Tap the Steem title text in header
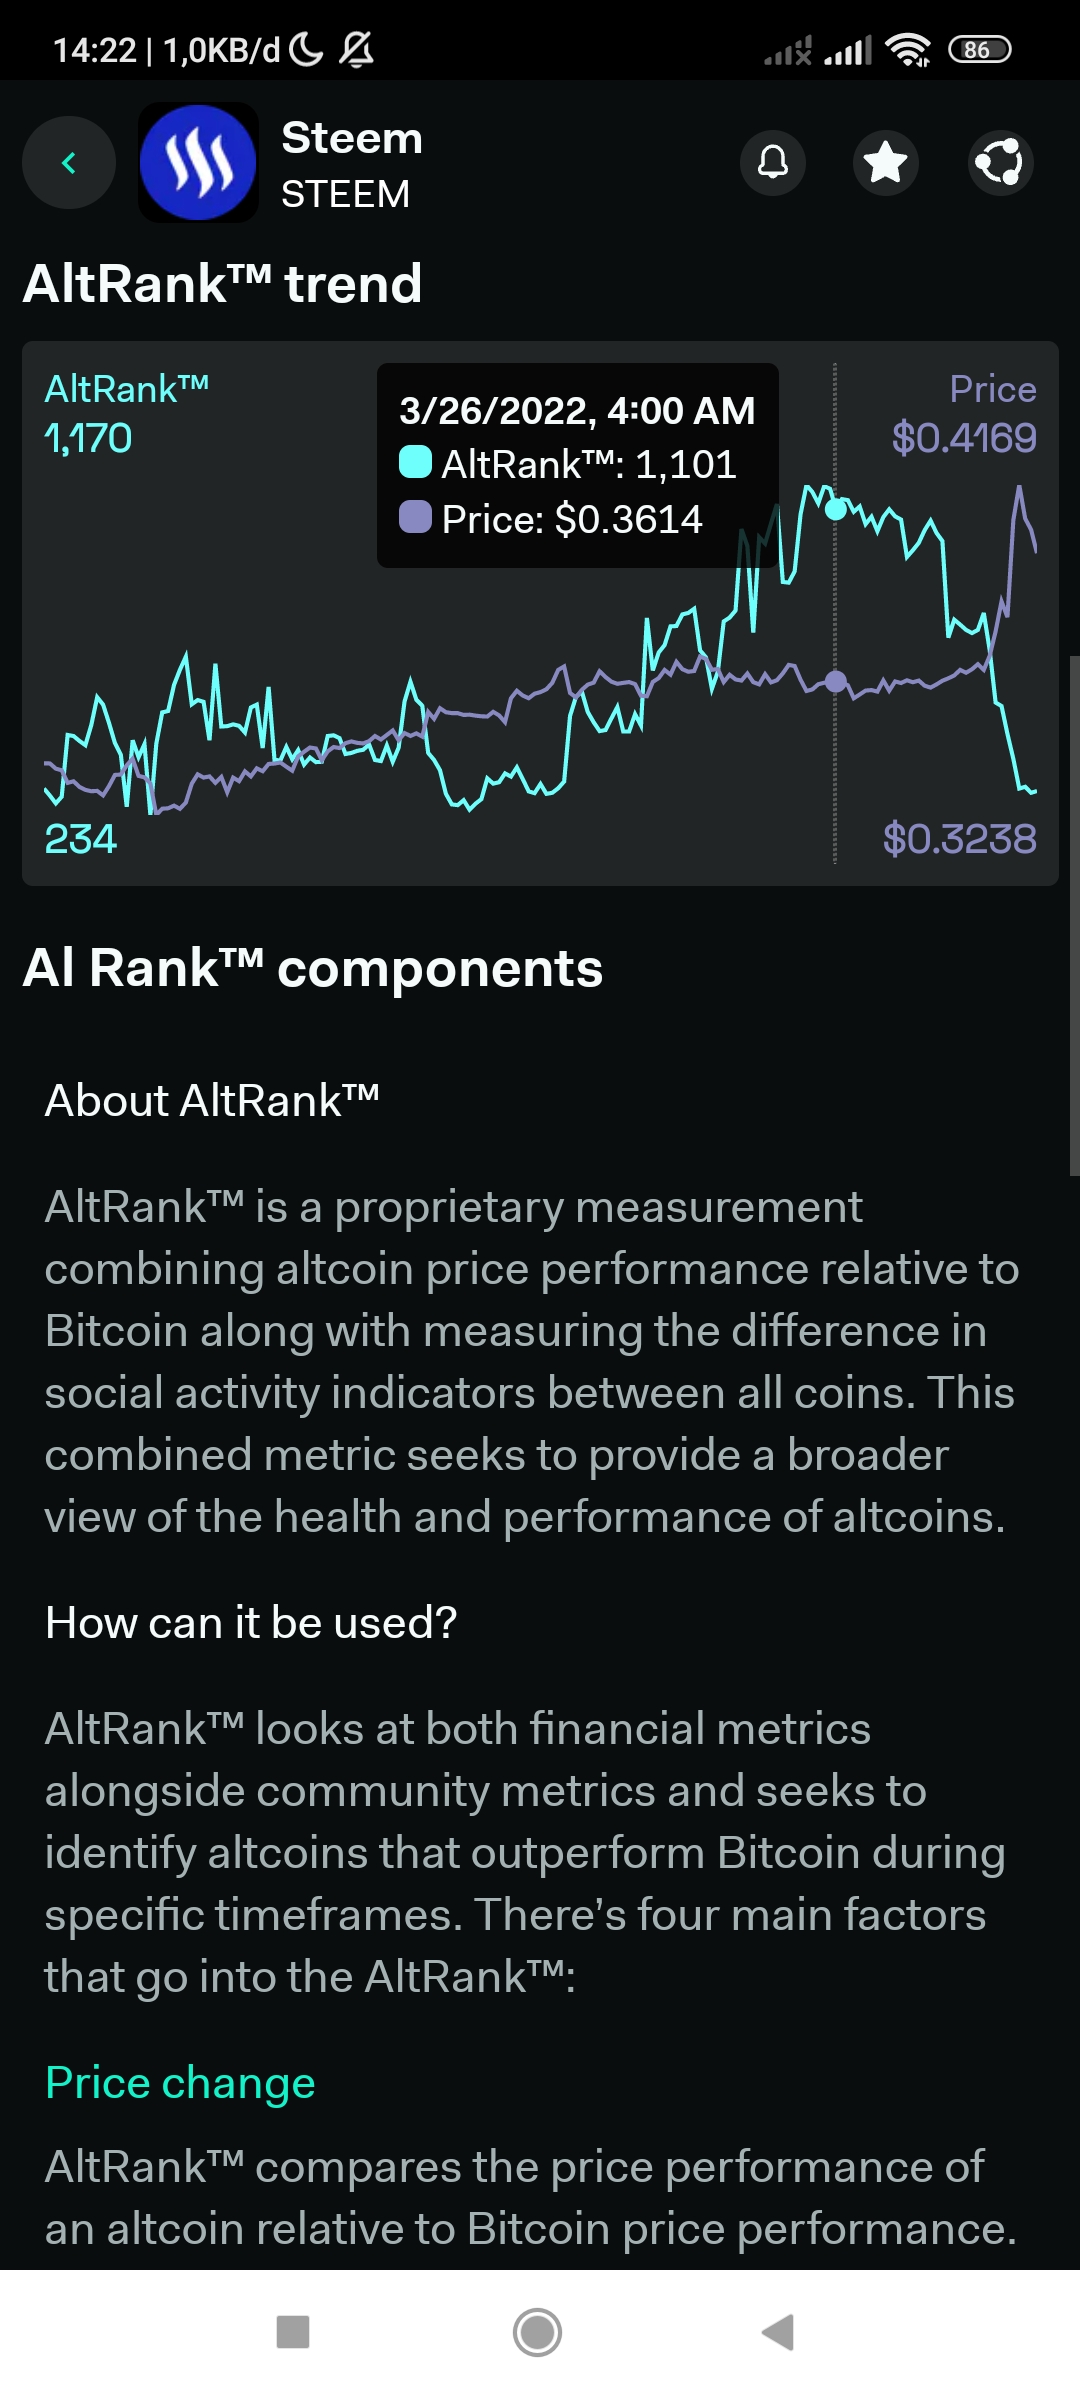1080x2400 pixels. click(x=352, y=138)
